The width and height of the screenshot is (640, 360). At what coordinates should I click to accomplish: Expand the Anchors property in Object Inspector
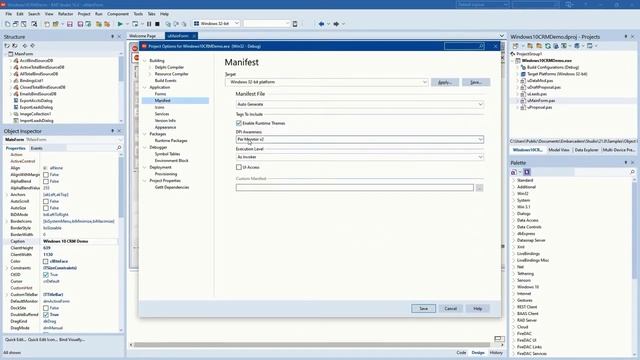7,195
